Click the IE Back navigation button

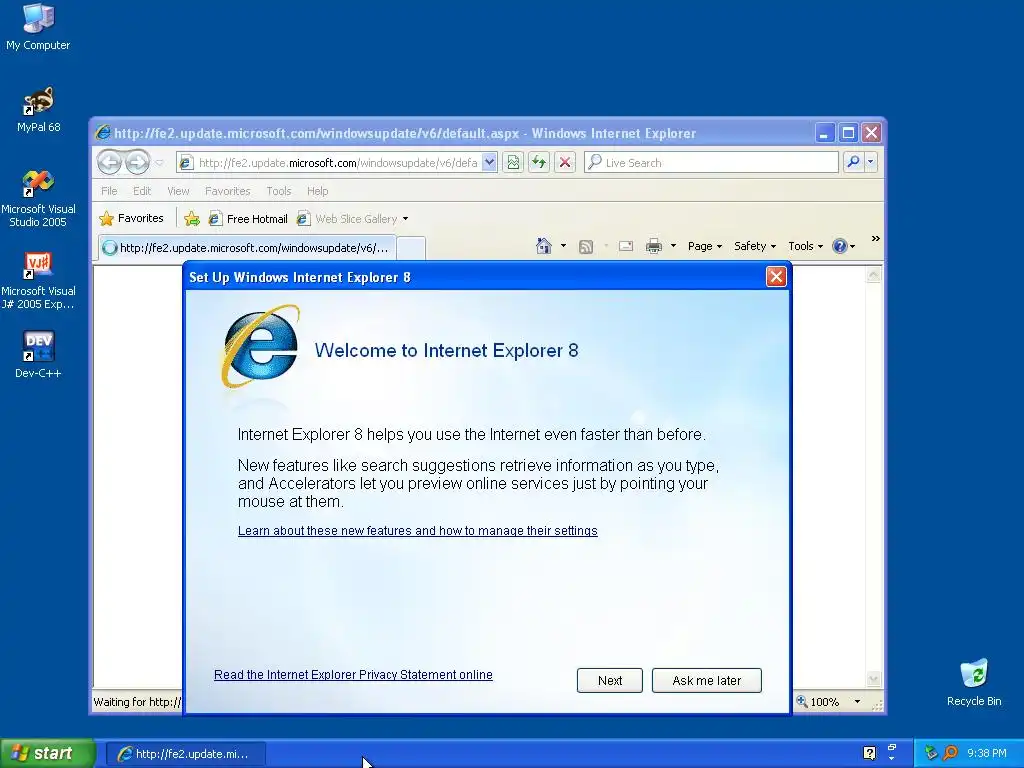(110, 162)
